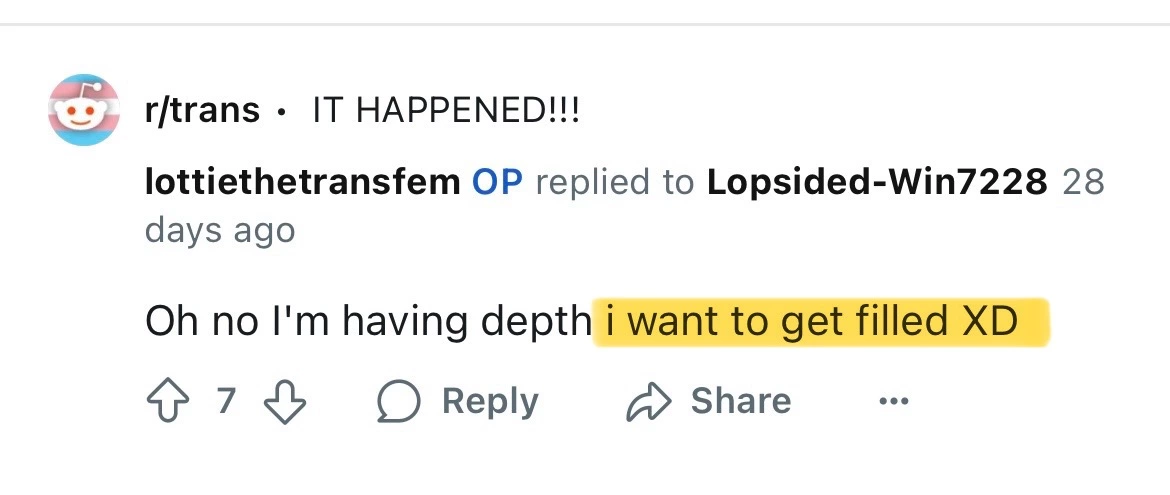Viewport: 1170px width, 495px height.
Task: Click the Reply button label
Action: (490, 402)
